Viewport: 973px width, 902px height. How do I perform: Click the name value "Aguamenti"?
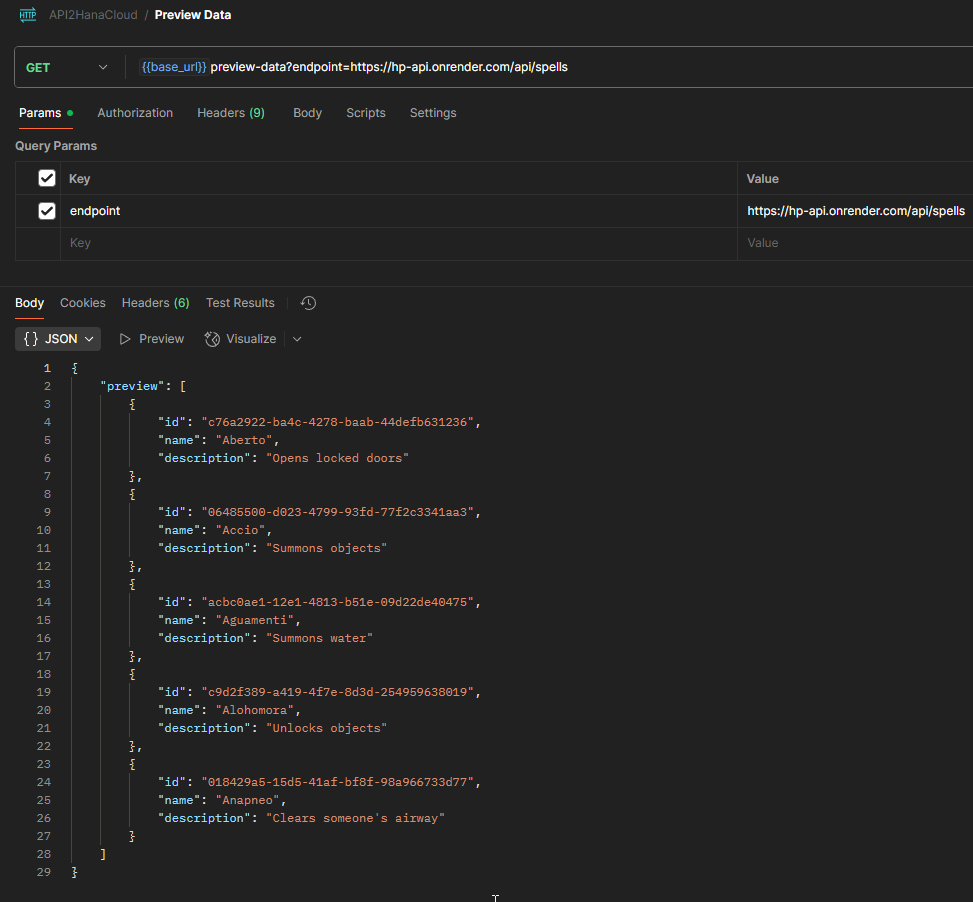pos(254,620)
